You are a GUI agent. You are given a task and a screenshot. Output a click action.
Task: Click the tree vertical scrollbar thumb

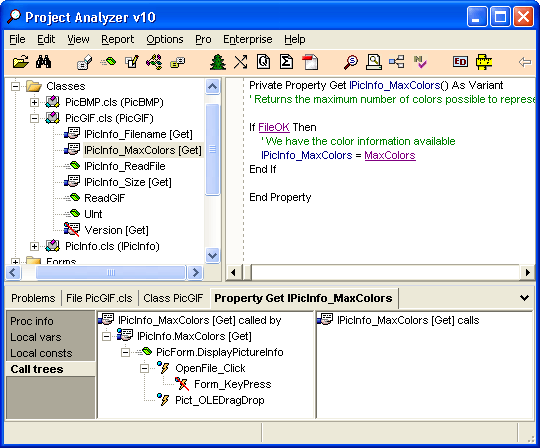tap(212, 149)
